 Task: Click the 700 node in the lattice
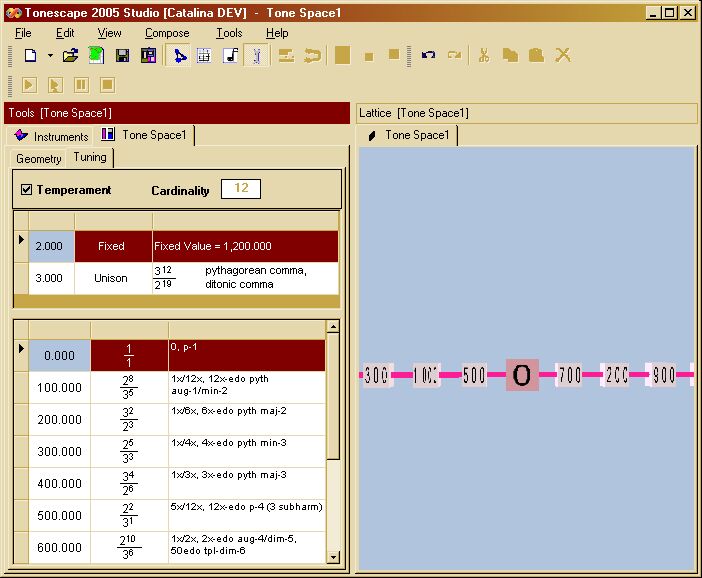coord(570,375)
